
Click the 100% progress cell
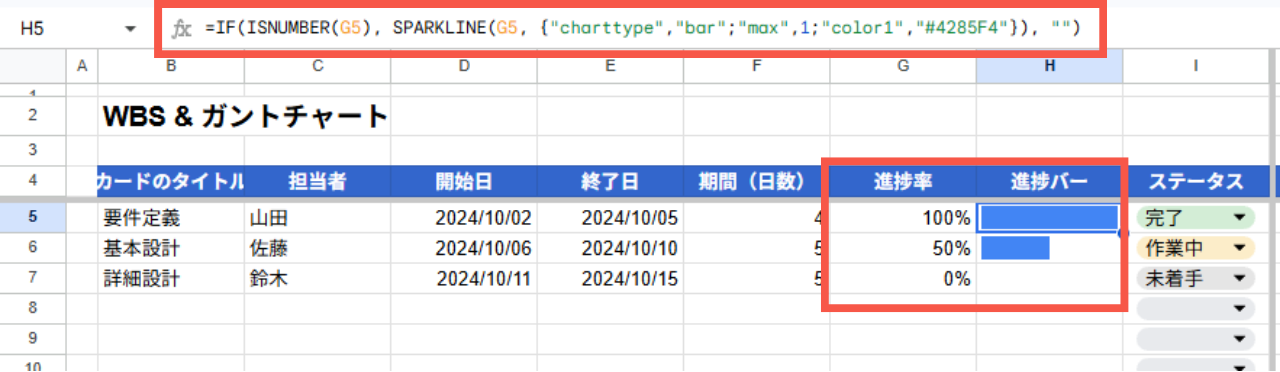point(903,217)
